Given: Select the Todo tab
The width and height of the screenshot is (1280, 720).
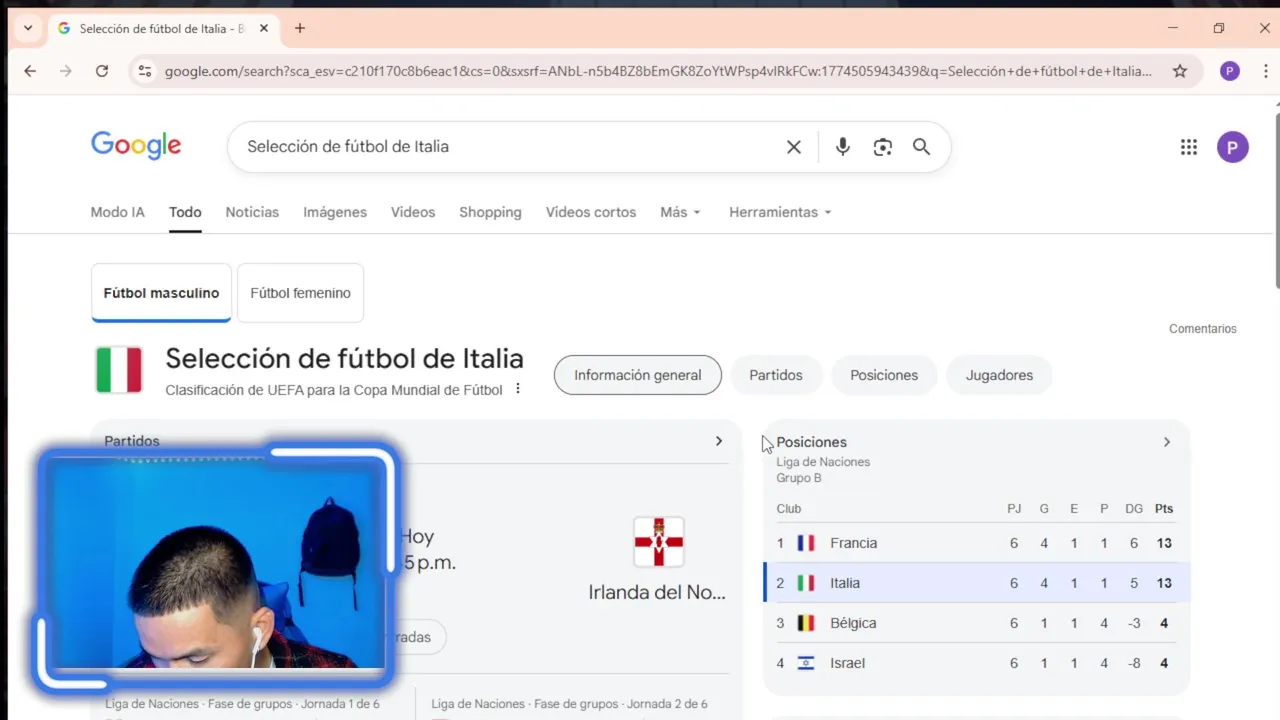Looking at the screenshot, I should (185, 212).
